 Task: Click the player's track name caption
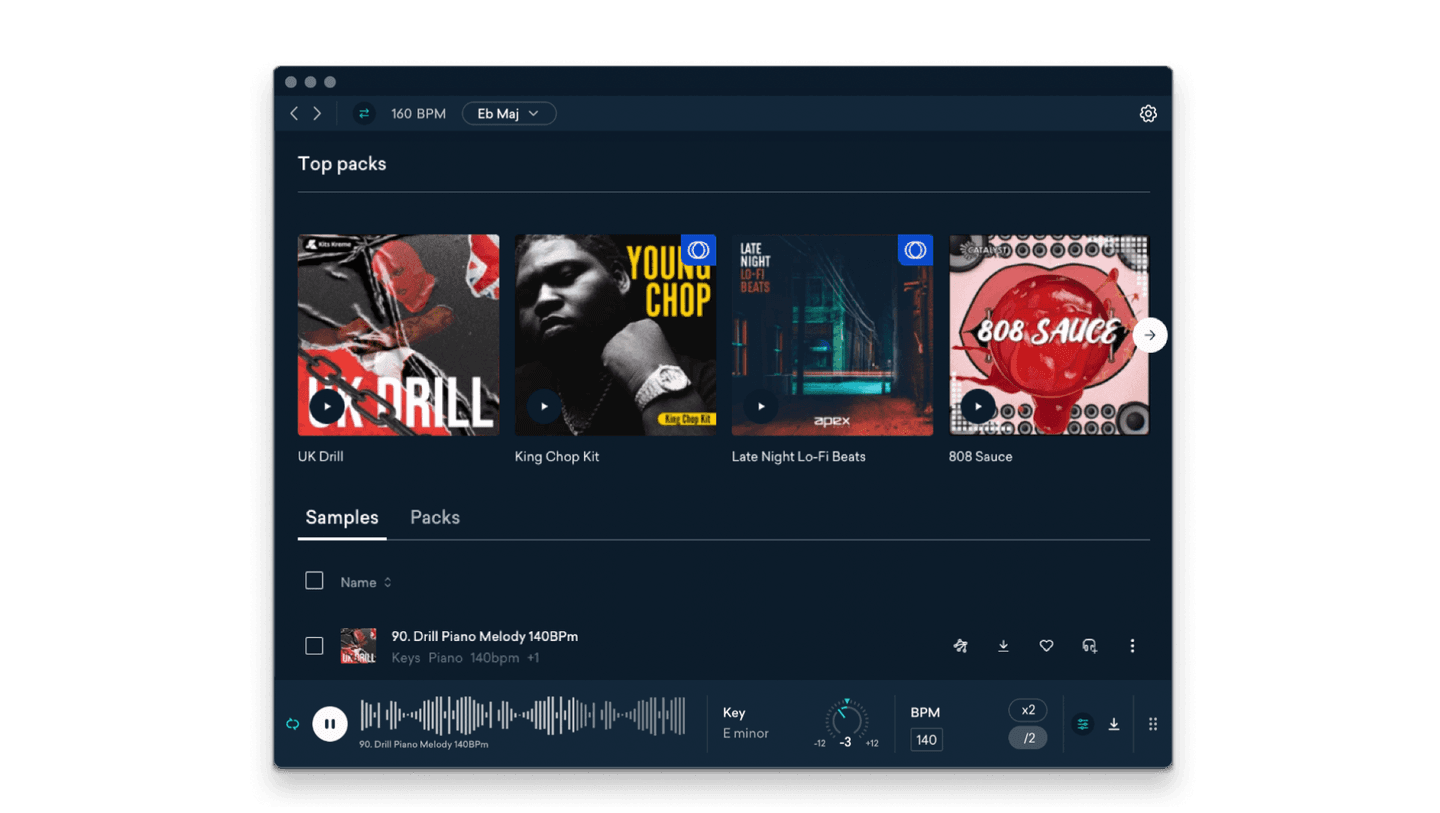point(424,745)
